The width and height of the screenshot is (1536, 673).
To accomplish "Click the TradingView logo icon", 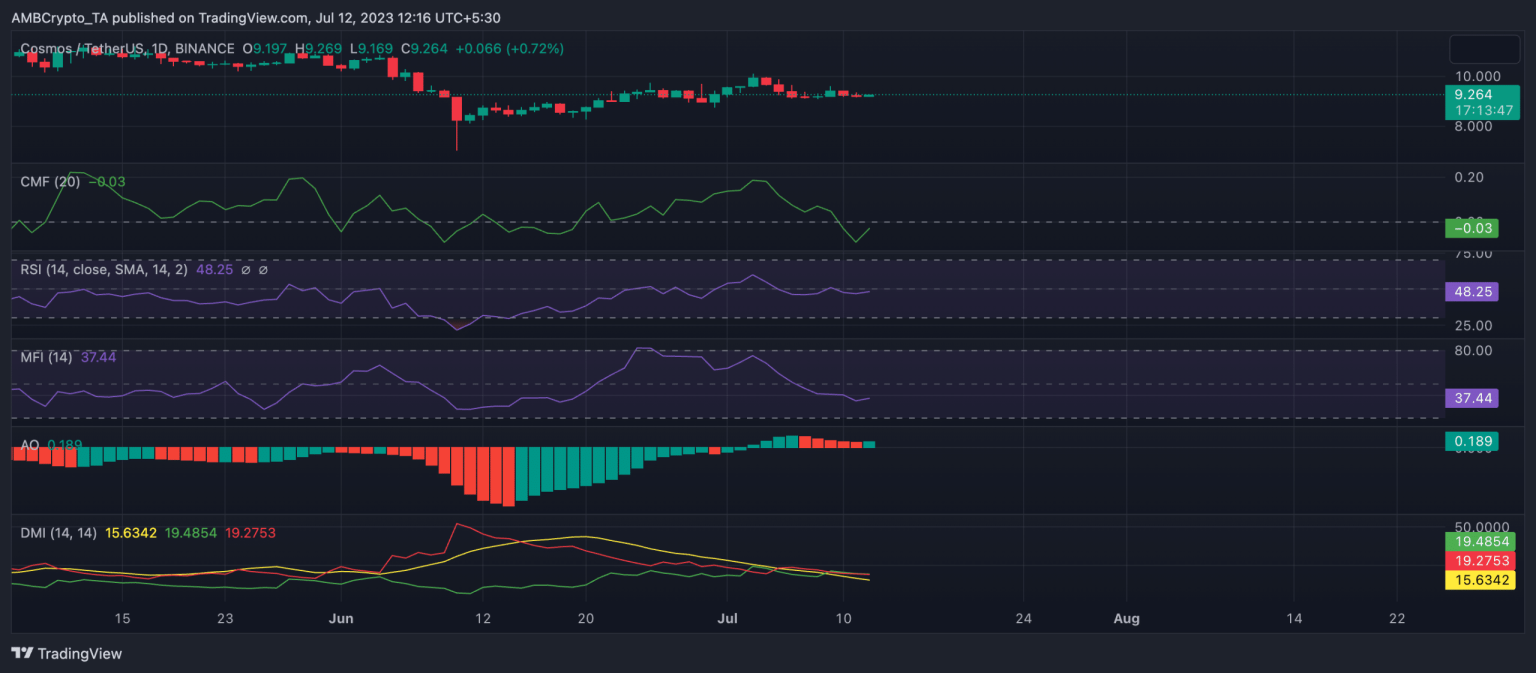I will coord(22,653).
